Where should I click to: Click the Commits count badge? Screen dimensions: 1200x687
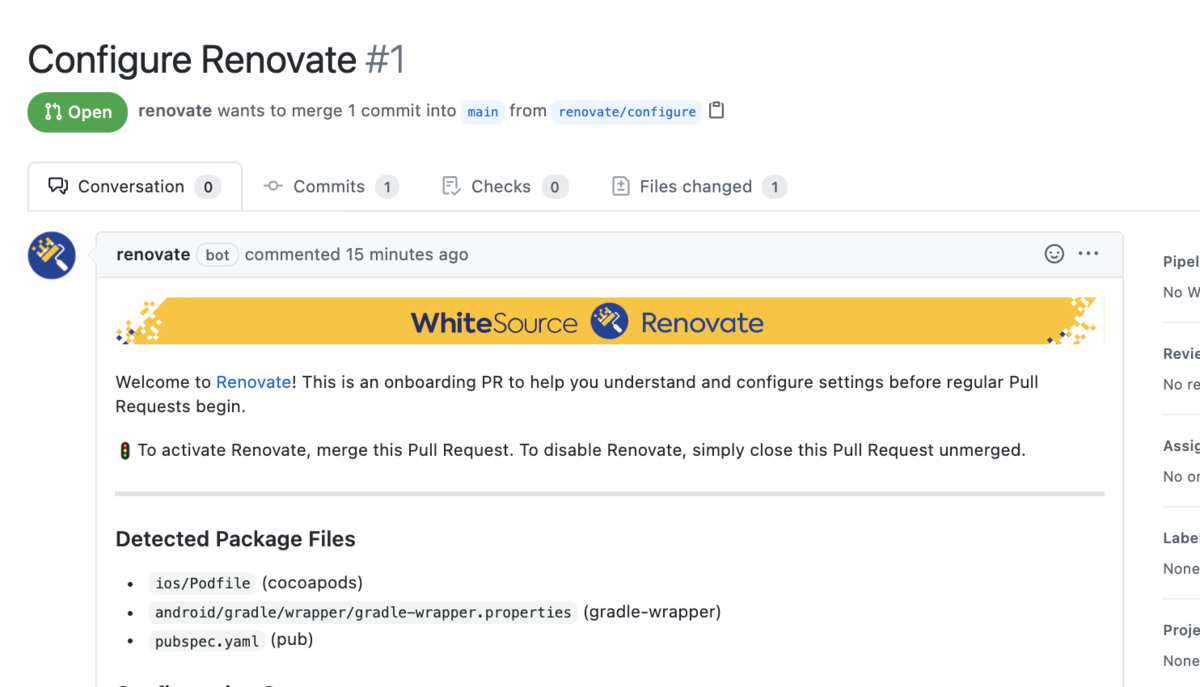click(x=387, y=187)
